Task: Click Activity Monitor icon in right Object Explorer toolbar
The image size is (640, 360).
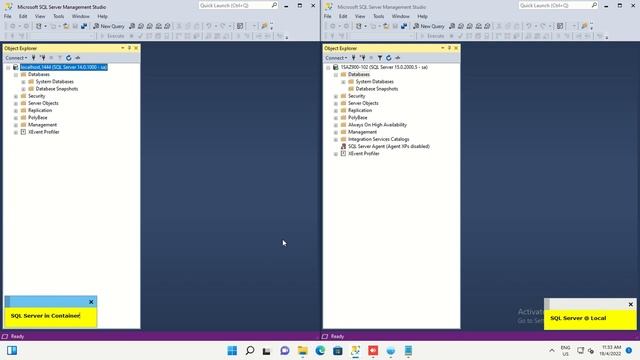Action: coord(398,58)
